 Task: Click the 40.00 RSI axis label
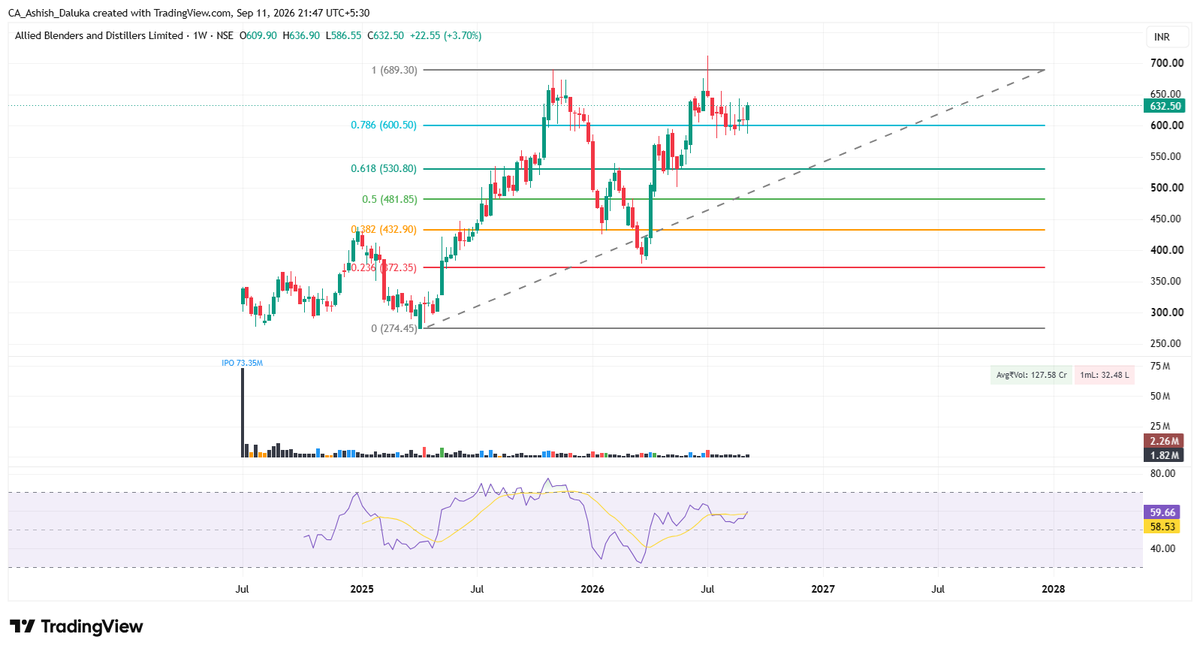[1162, 548]
